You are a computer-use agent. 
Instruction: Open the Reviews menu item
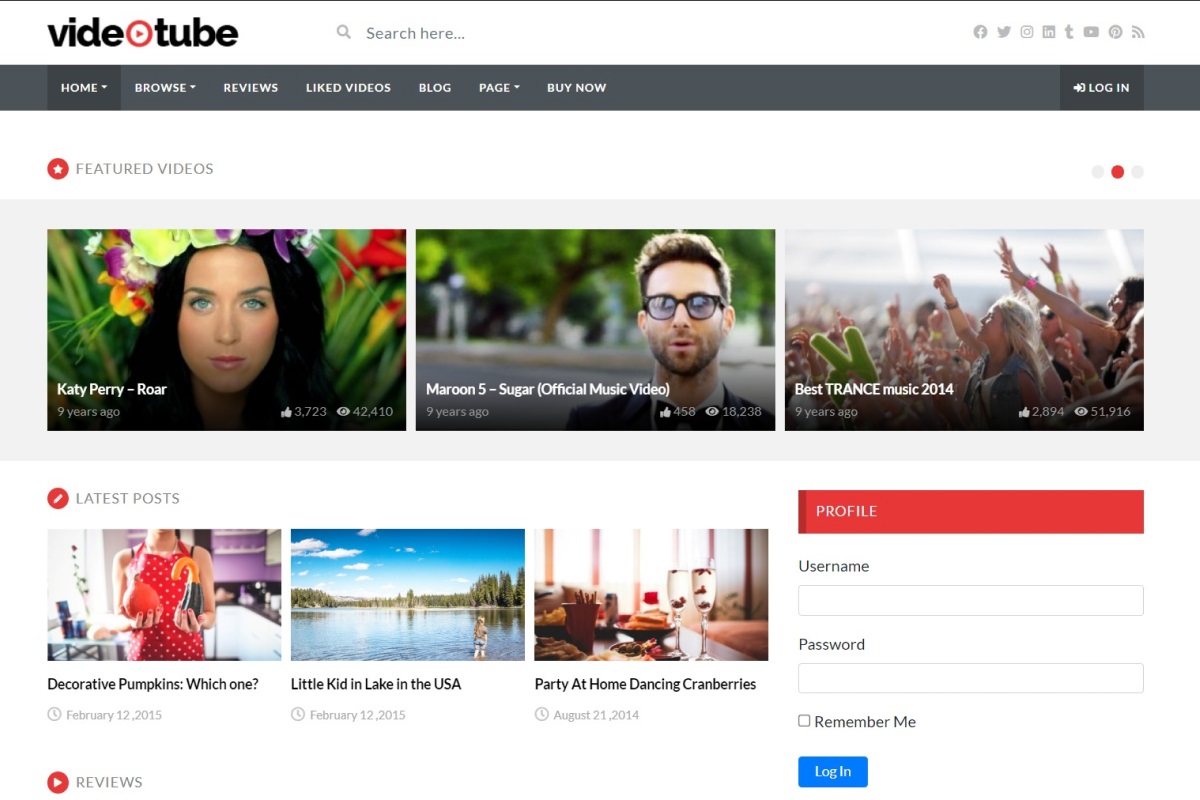[x=251, y=88]
